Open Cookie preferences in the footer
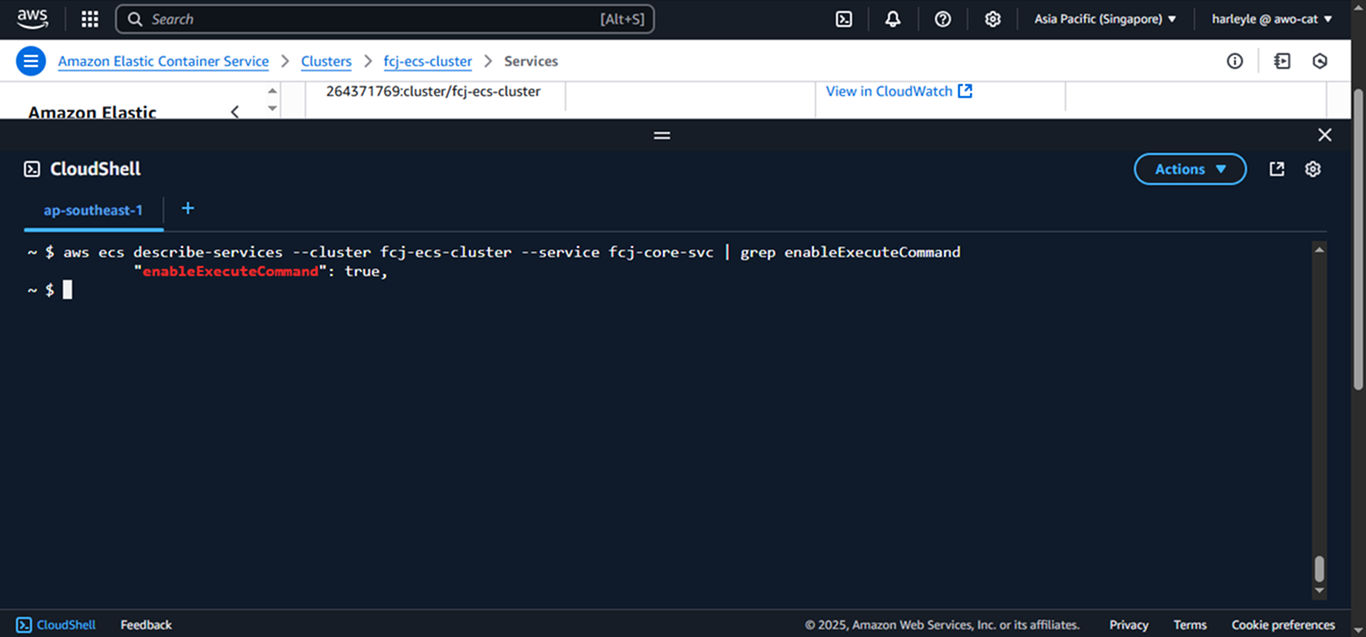Viewport: 1366px width, 637px height. pos(1283,625)
